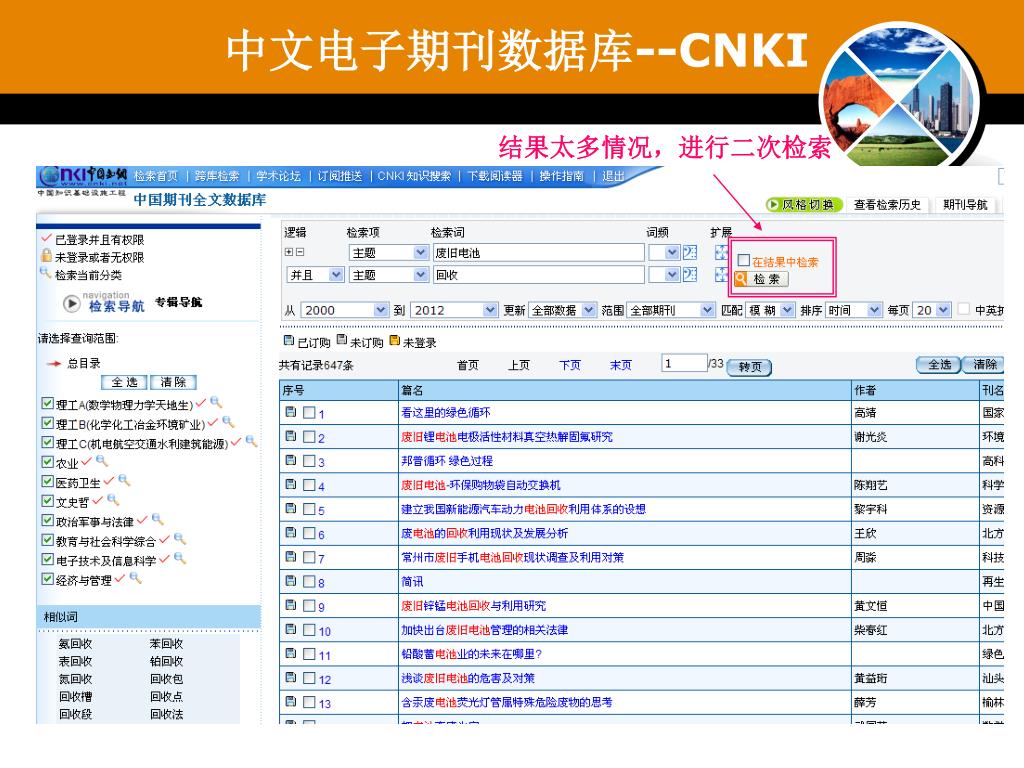The image size is (1024, 768).
Task: Click the 总目录 tree entry
Action: (84, 363)
